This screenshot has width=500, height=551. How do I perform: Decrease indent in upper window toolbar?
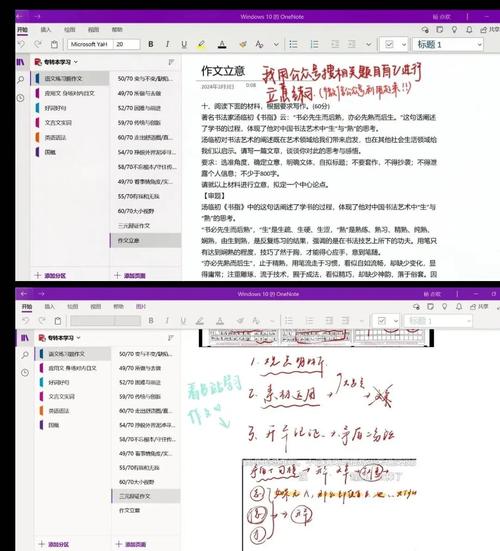335,44
